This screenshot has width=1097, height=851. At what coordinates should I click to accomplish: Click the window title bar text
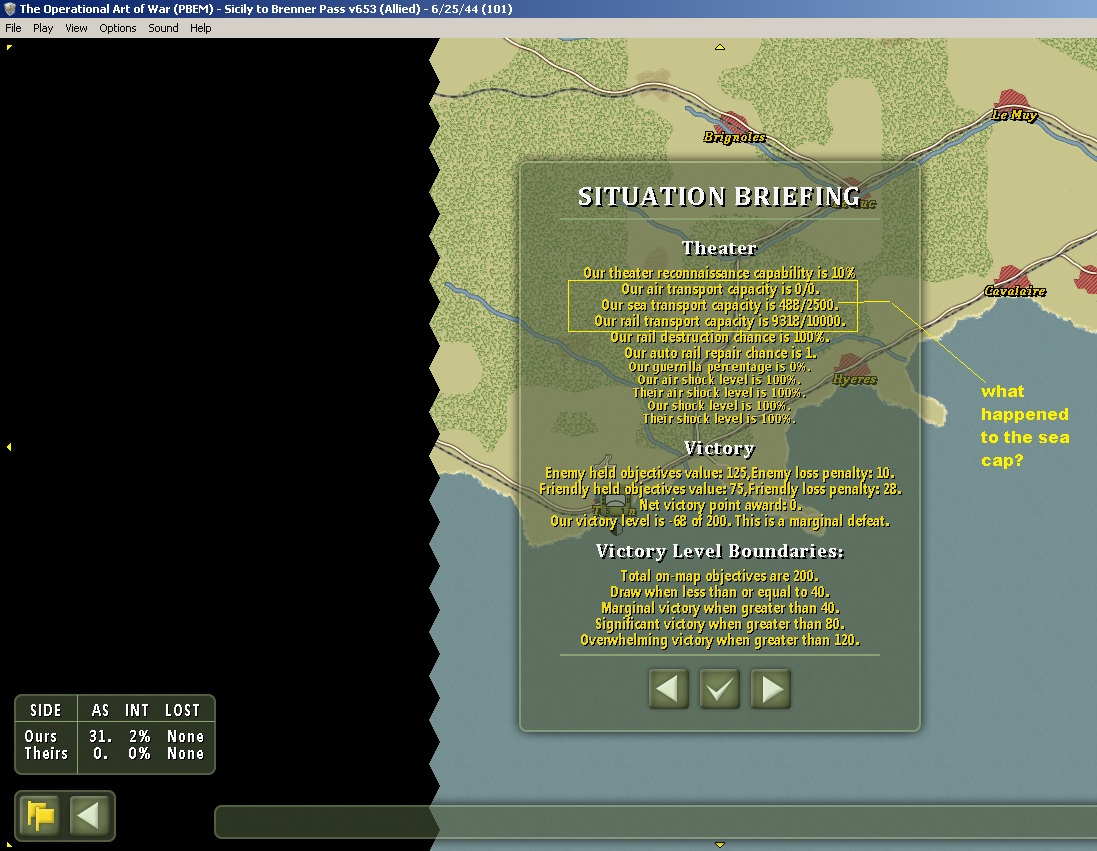(266, 9)
